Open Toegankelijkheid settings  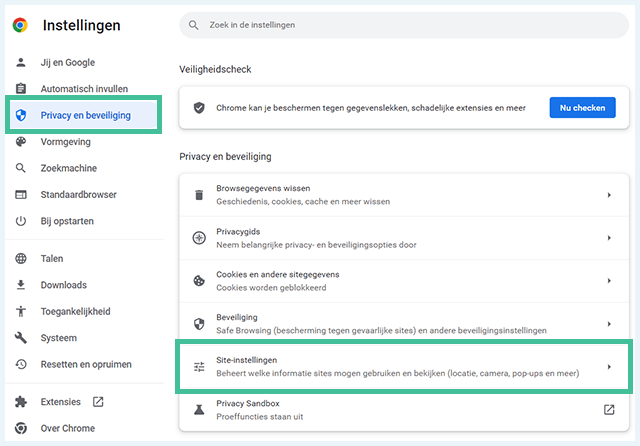[x=76, y=311]
